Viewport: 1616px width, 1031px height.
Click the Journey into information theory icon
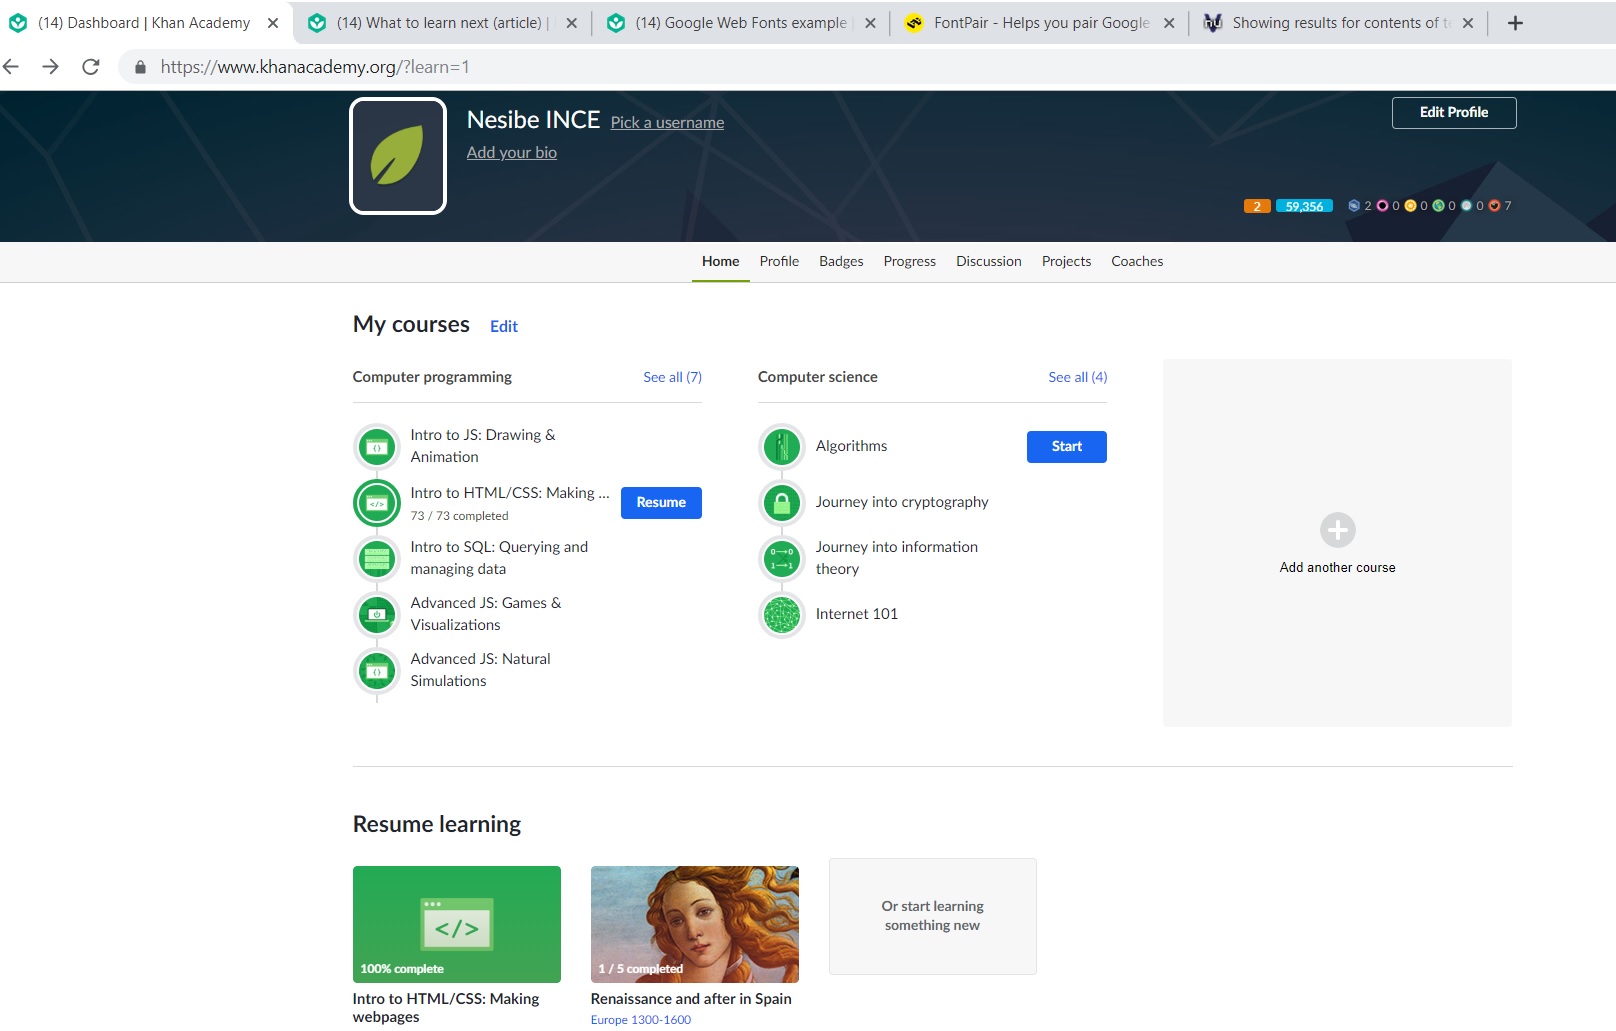tap(782, 559)
